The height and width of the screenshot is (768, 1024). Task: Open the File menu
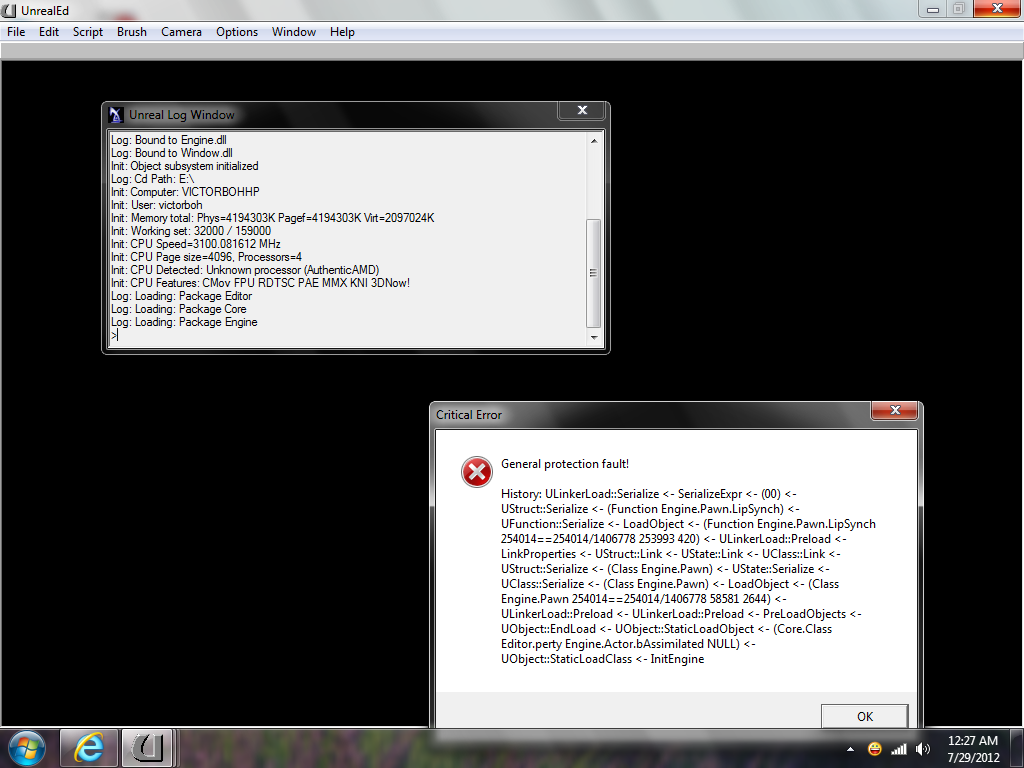[x=16, y=32]
